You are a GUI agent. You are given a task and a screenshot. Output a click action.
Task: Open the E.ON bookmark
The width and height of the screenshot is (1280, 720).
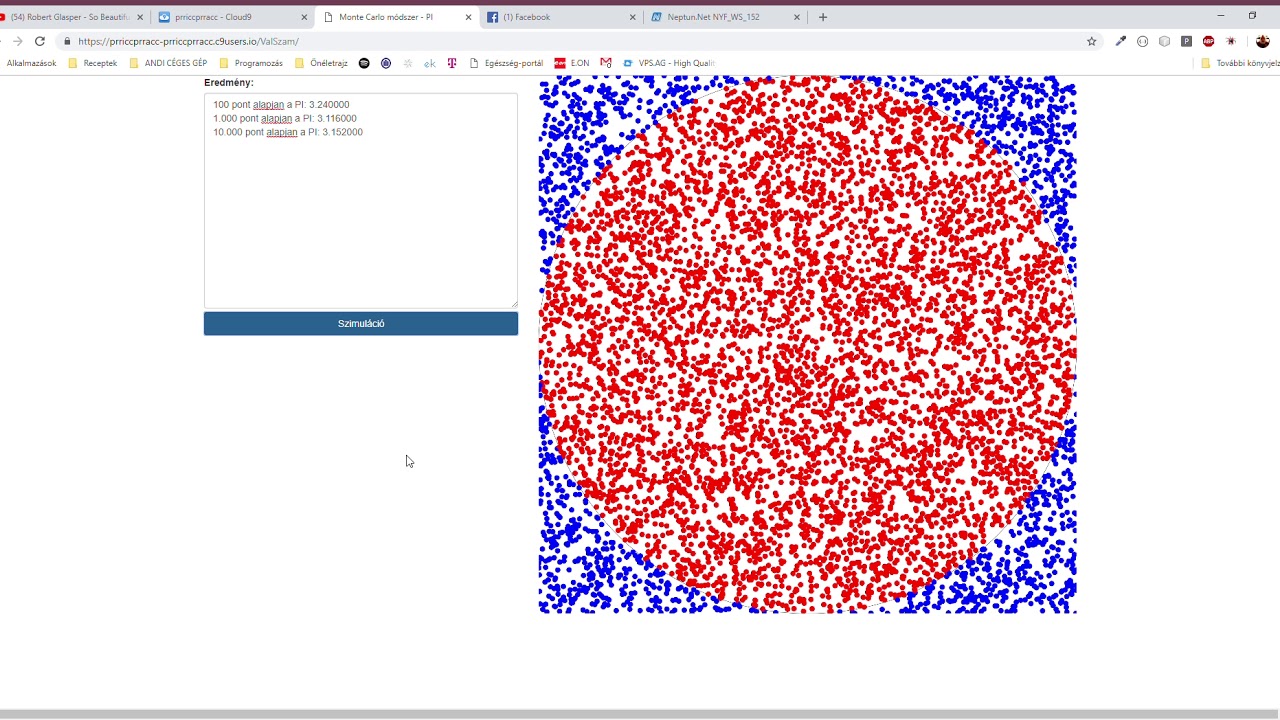[x=572, y=63]
